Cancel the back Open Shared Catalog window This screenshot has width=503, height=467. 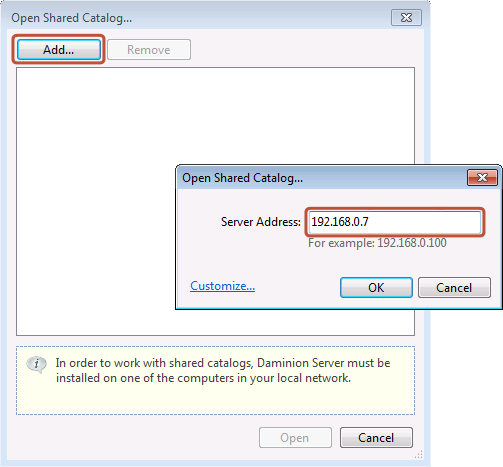pos(376,437)
